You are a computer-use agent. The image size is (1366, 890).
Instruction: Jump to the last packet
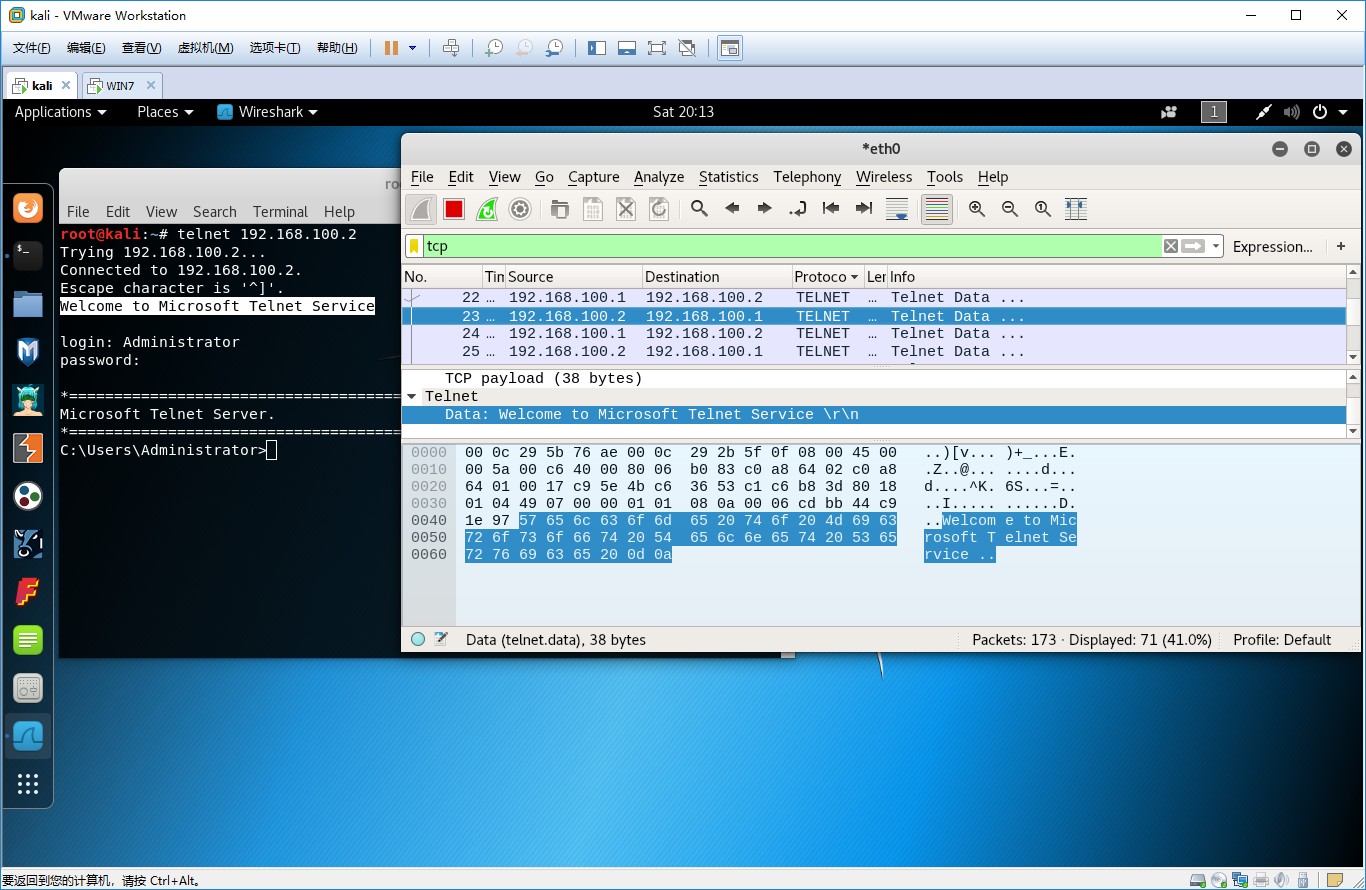(864, 208)
